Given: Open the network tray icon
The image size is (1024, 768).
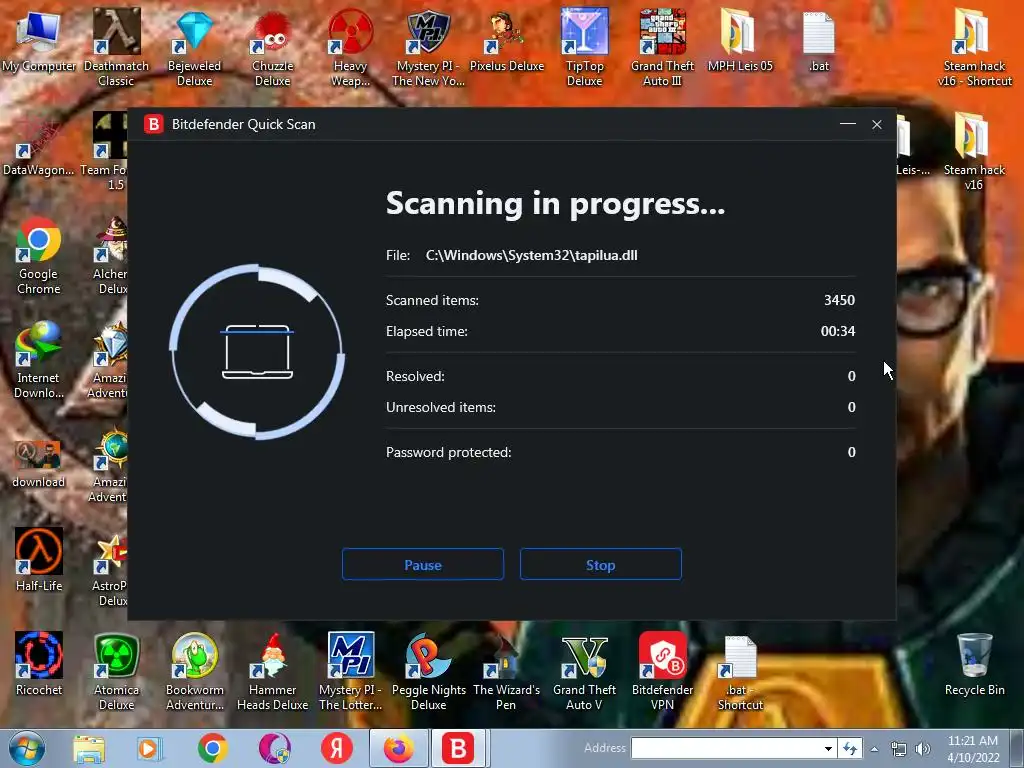Looking at the screenshot, I should coord(899,749).
